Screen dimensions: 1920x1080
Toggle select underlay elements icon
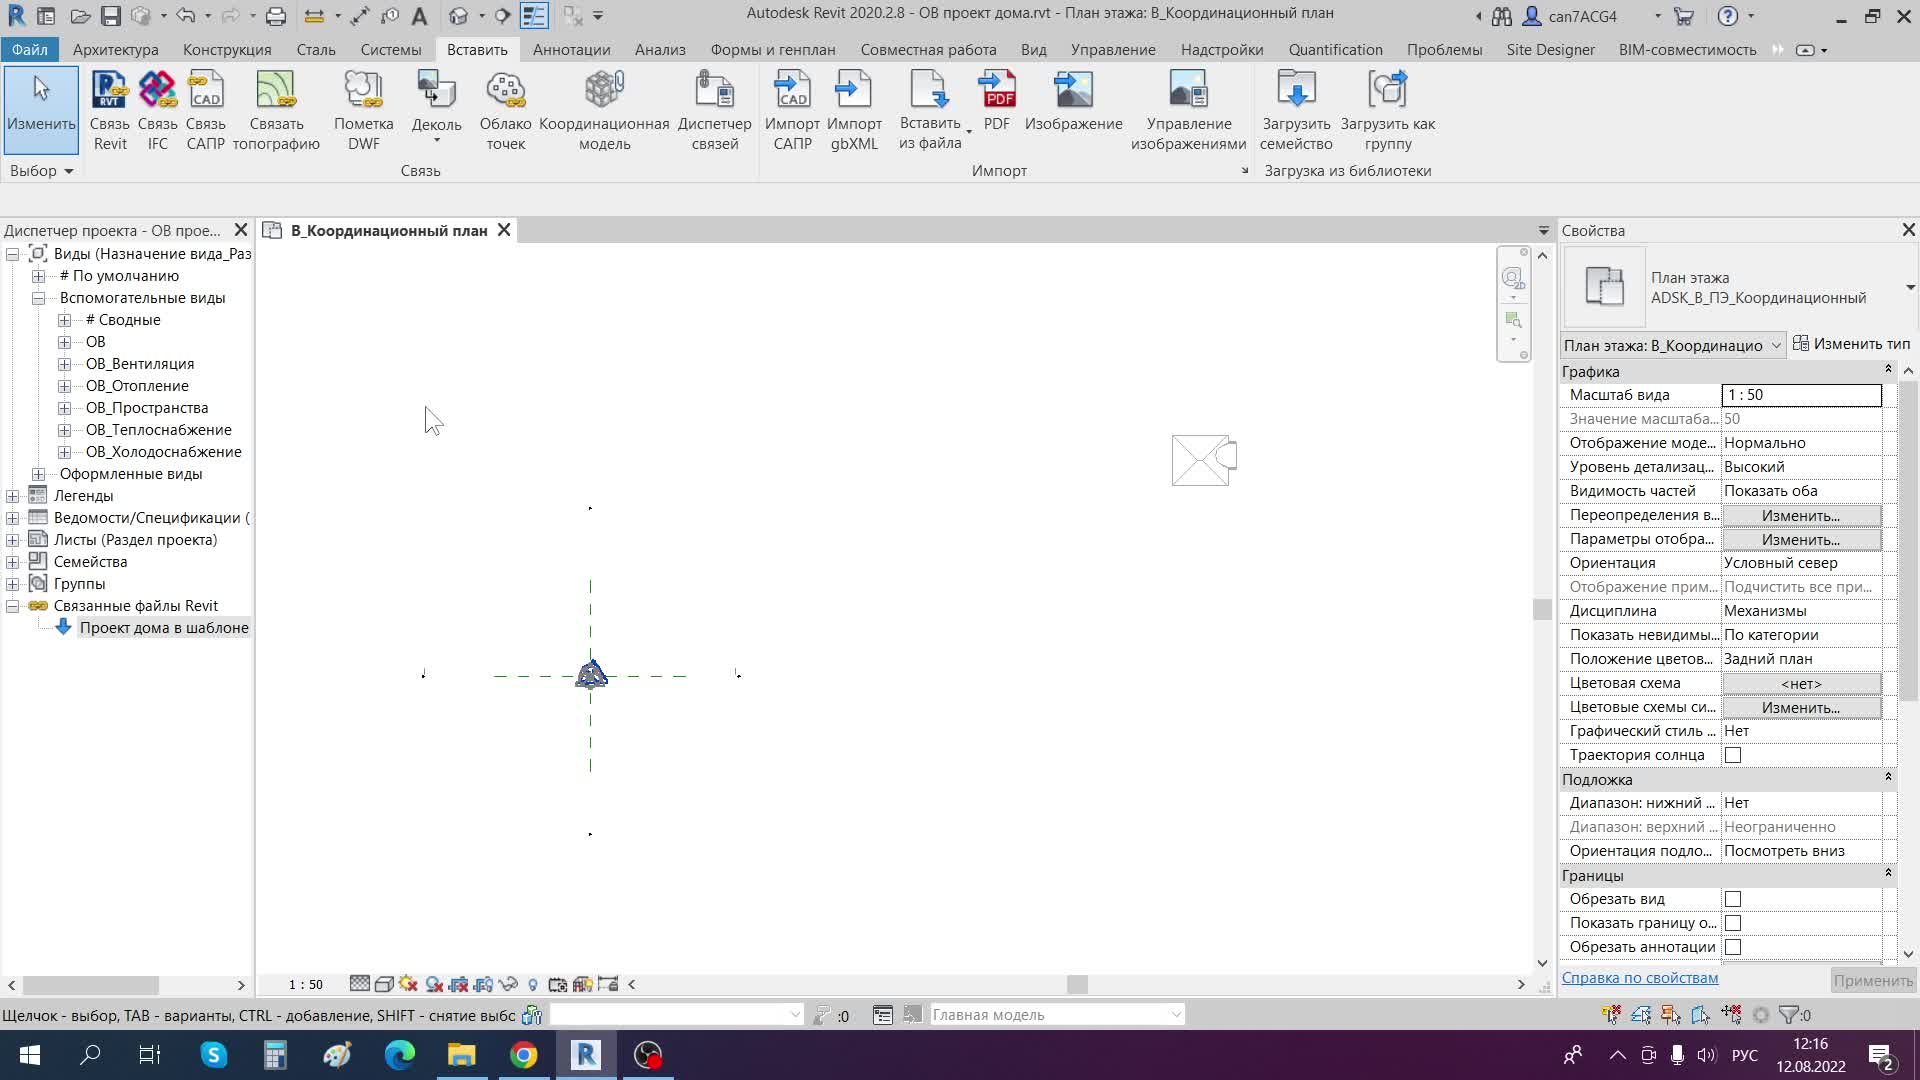1641,1015
